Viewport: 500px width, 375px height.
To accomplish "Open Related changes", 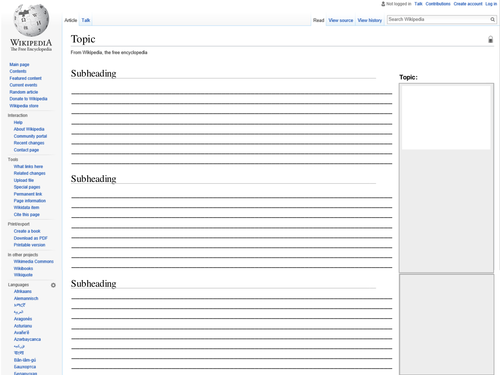I will coord(29,173).
